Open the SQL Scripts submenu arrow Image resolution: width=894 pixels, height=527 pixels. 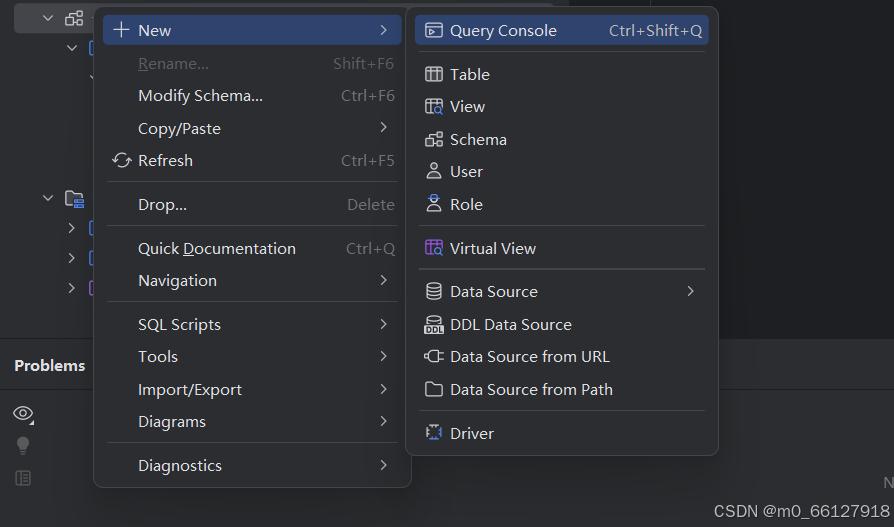click(x=384, y=324)
